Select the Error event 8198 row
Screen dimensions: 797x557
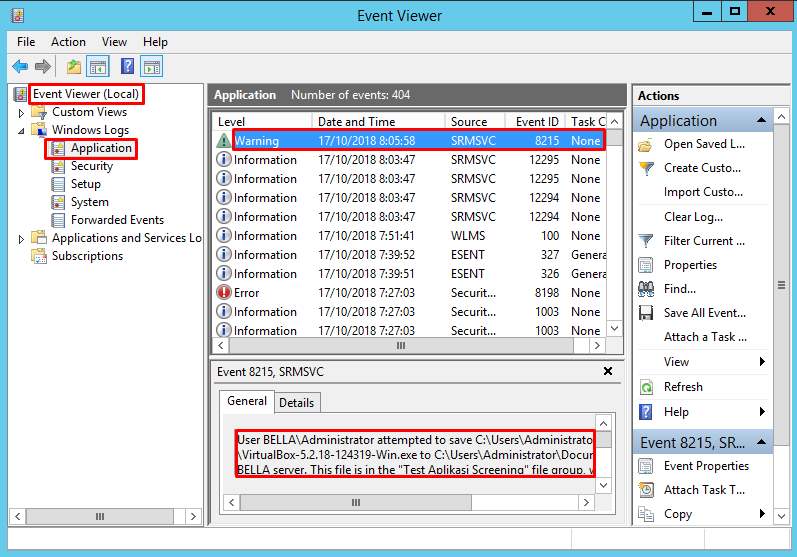click(410, 293)
